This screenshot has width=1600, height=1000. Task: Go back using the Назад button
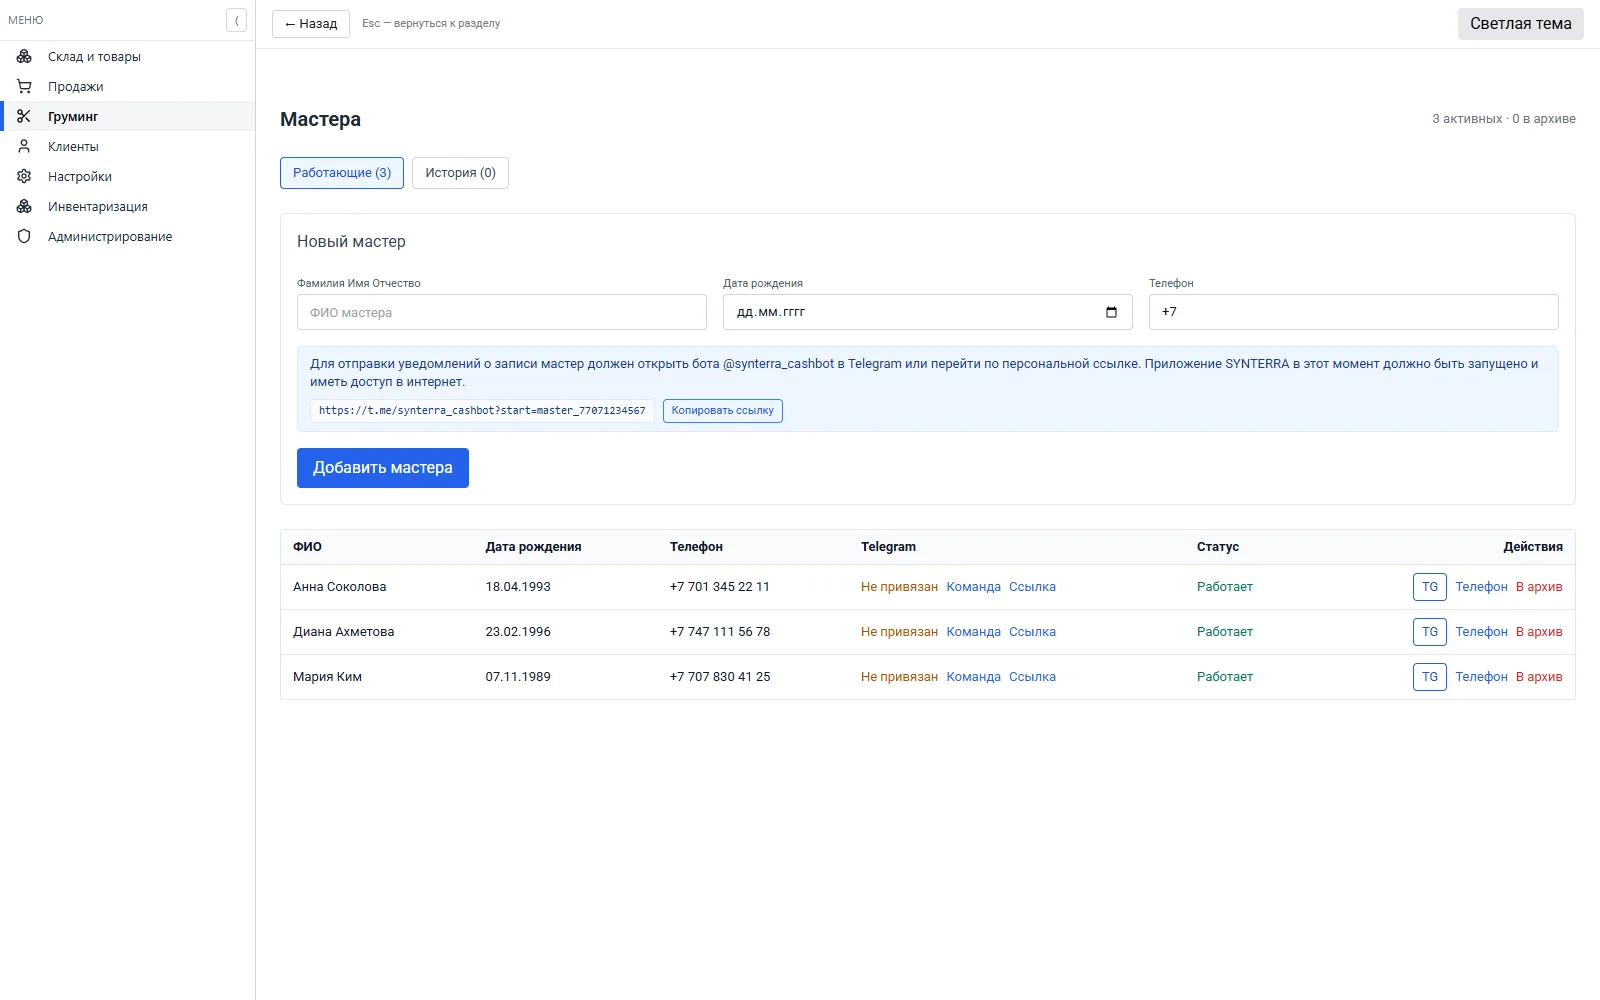[x=311, y=24]
